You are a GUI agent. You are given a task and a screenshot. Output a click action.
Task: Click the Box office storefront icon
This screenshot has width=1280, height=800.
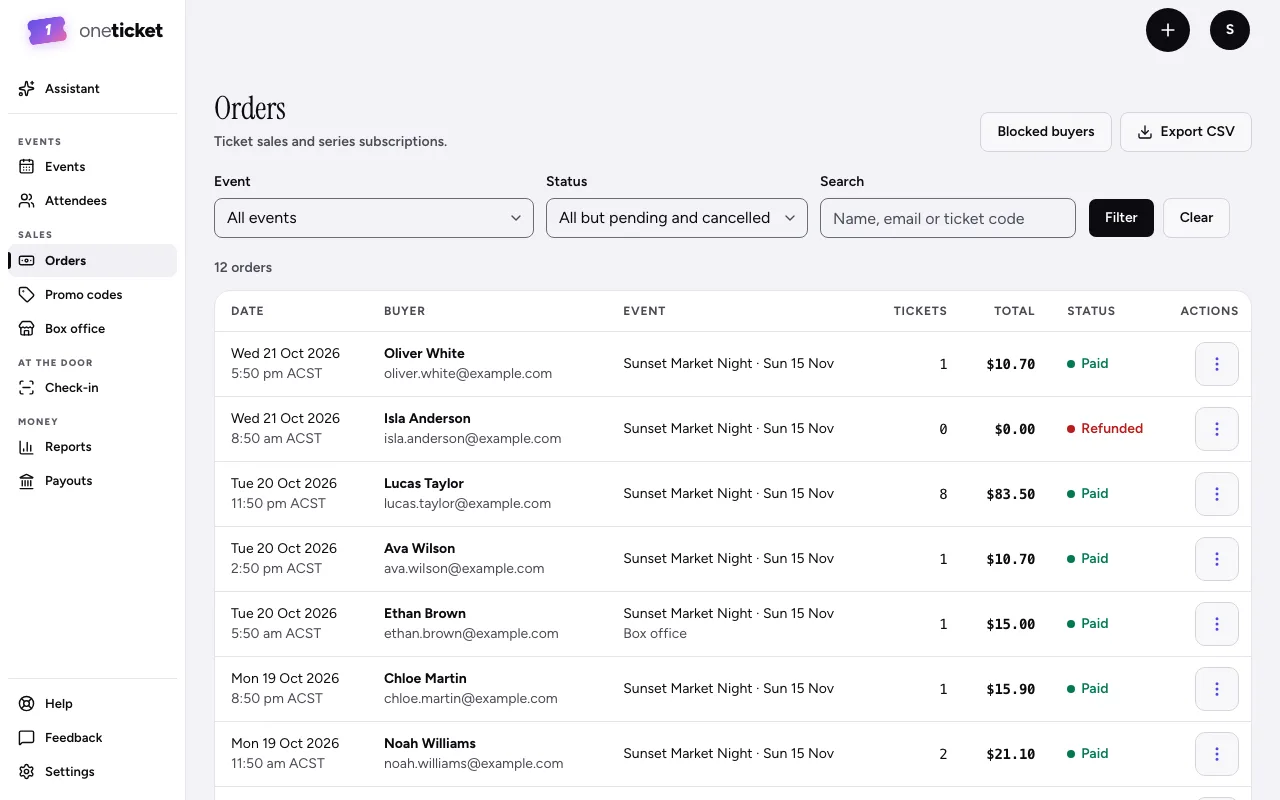tap(27, 329)
